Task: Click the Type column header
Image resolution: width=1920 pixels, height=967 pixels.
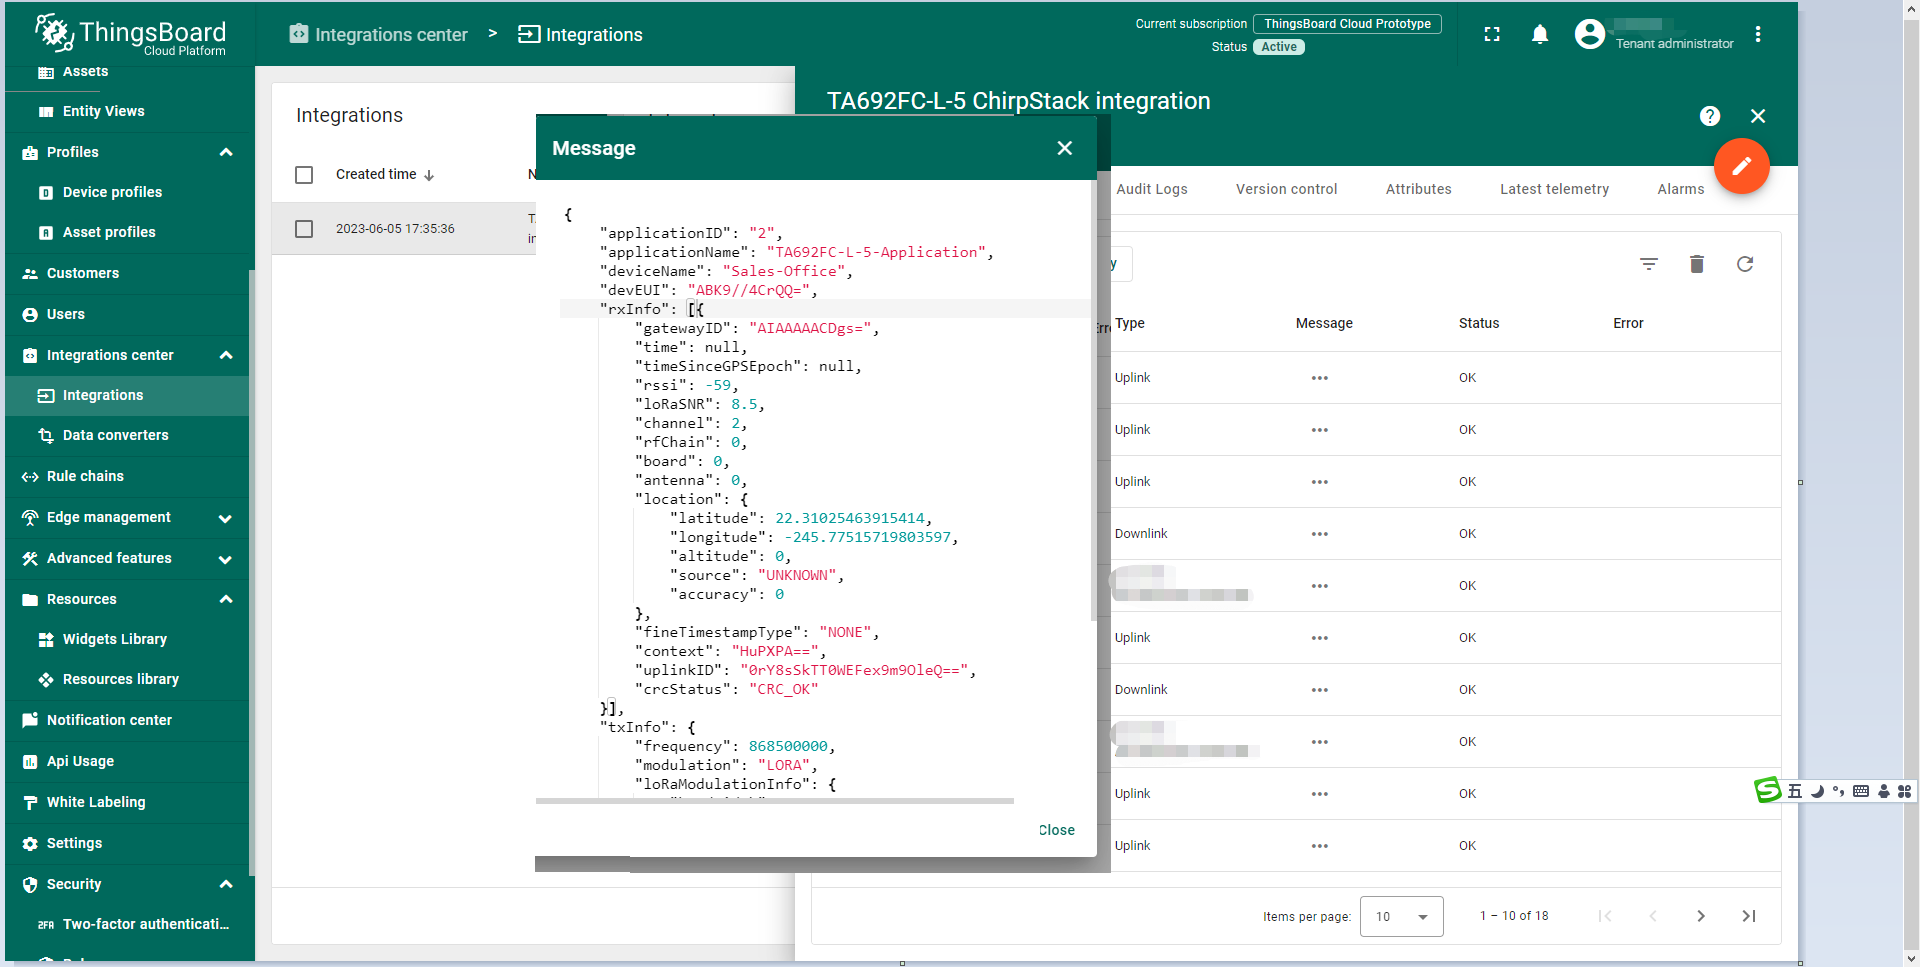Action: [1130, 323]
